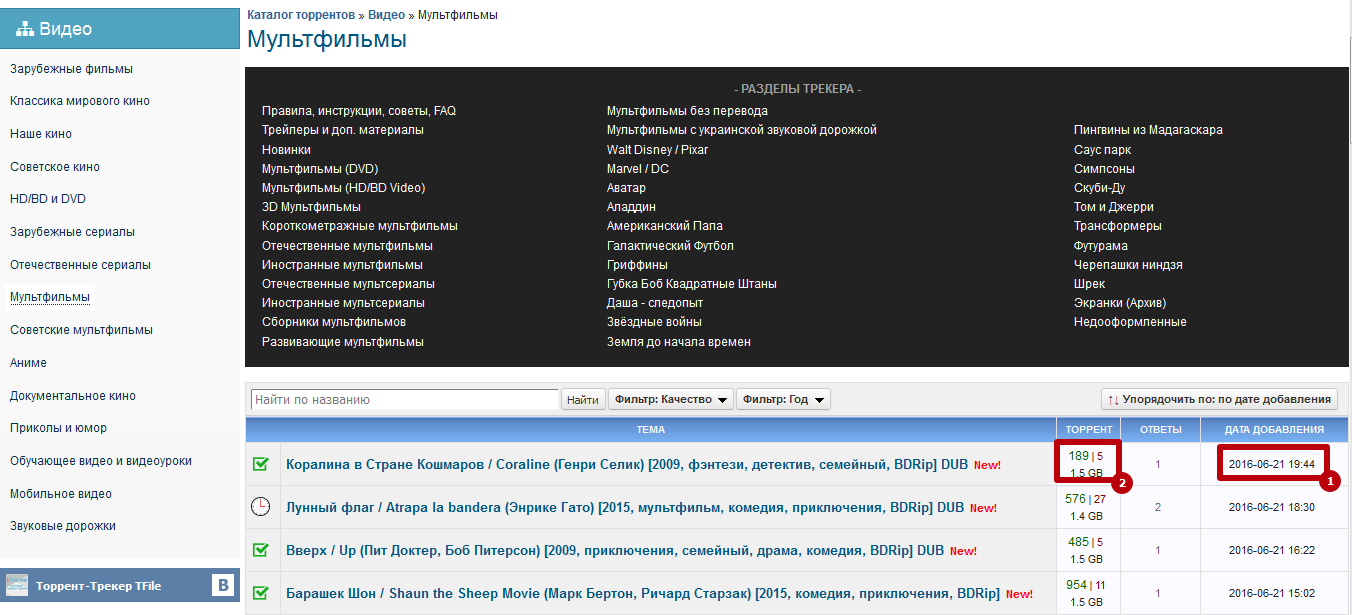Click the ДАТА ДОБАВЛЕНИЯ column header
Image resolution: width=1352 pixels, height=615 pixels.
tap(1274, 429)
